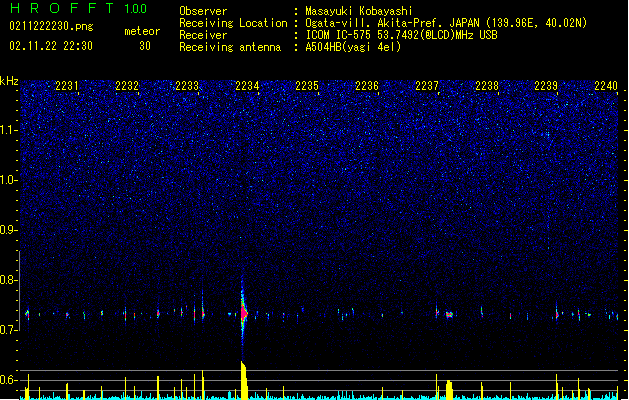Click the timestamp 02.11.22 22:30
The height and width of the screenshot is (400, 629).
click(51, 46)
